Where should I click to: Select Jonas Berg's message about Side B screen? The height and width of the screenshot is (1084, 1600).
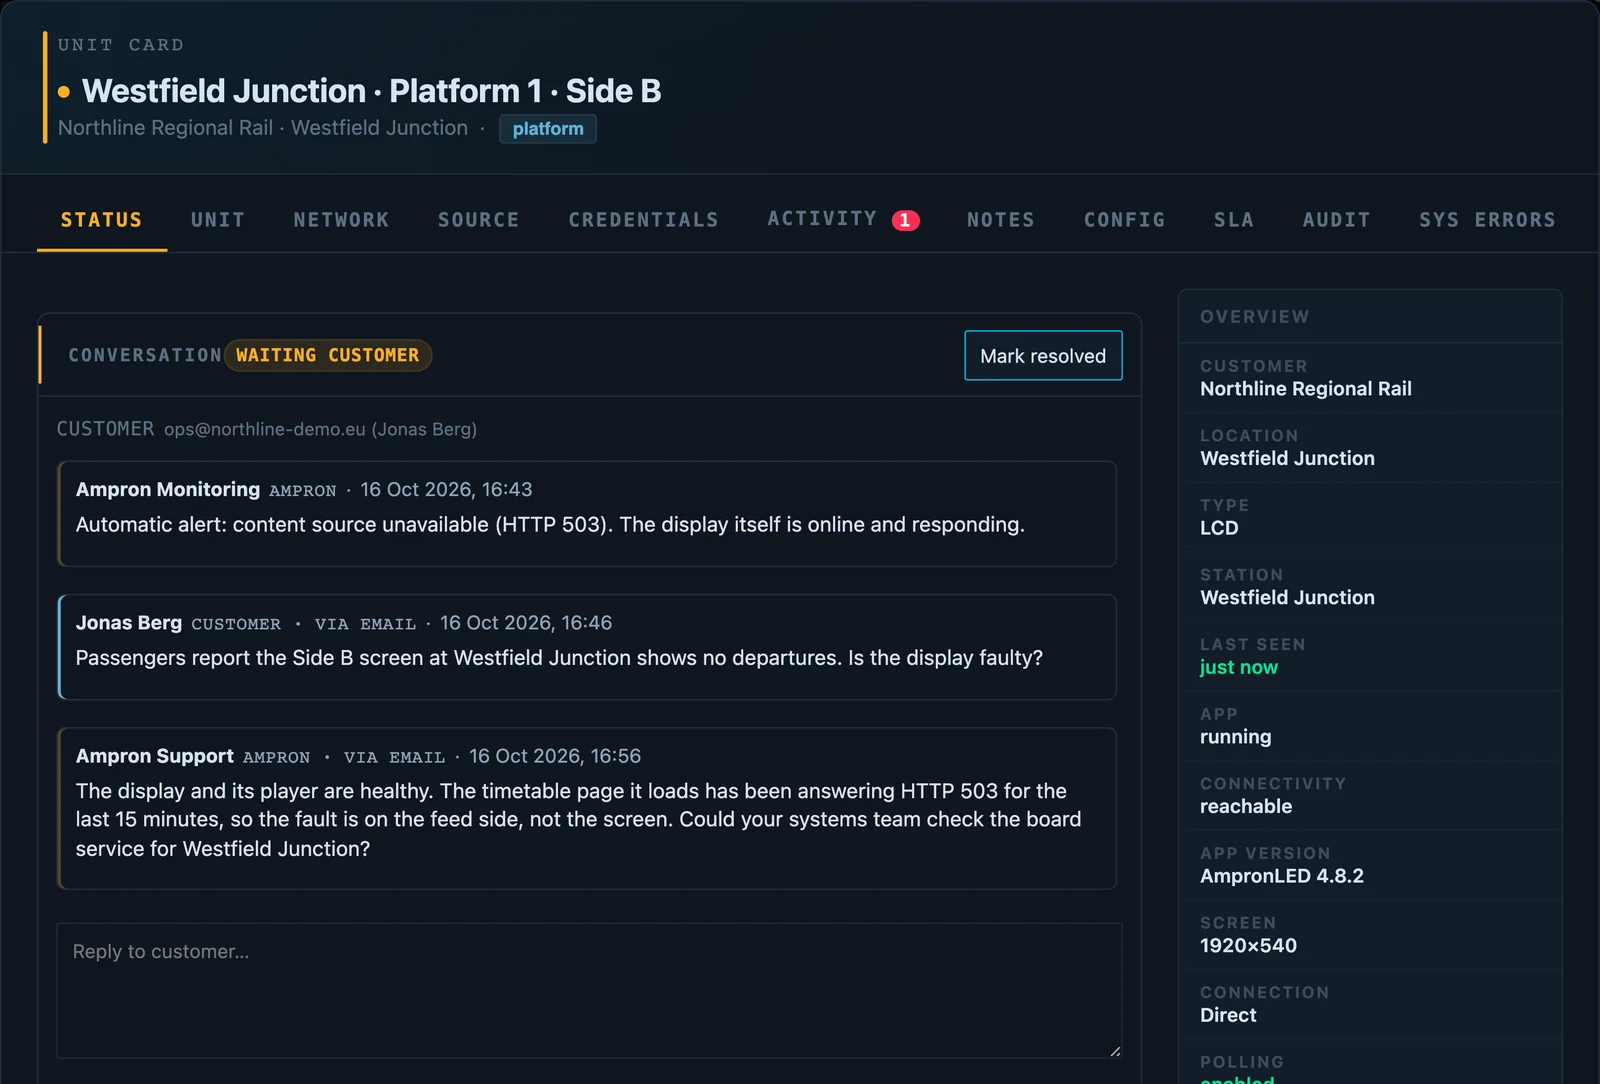click(587, 647)
